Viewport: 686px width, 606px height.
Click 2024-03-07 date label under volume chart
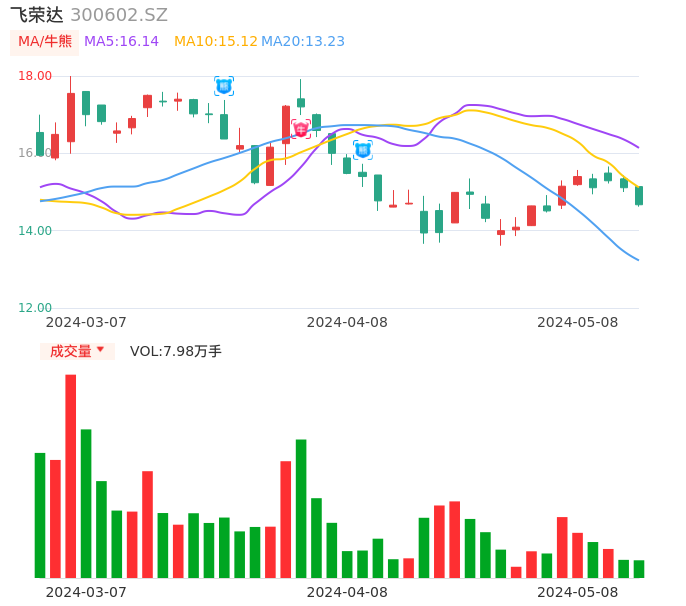pos(86,592)
